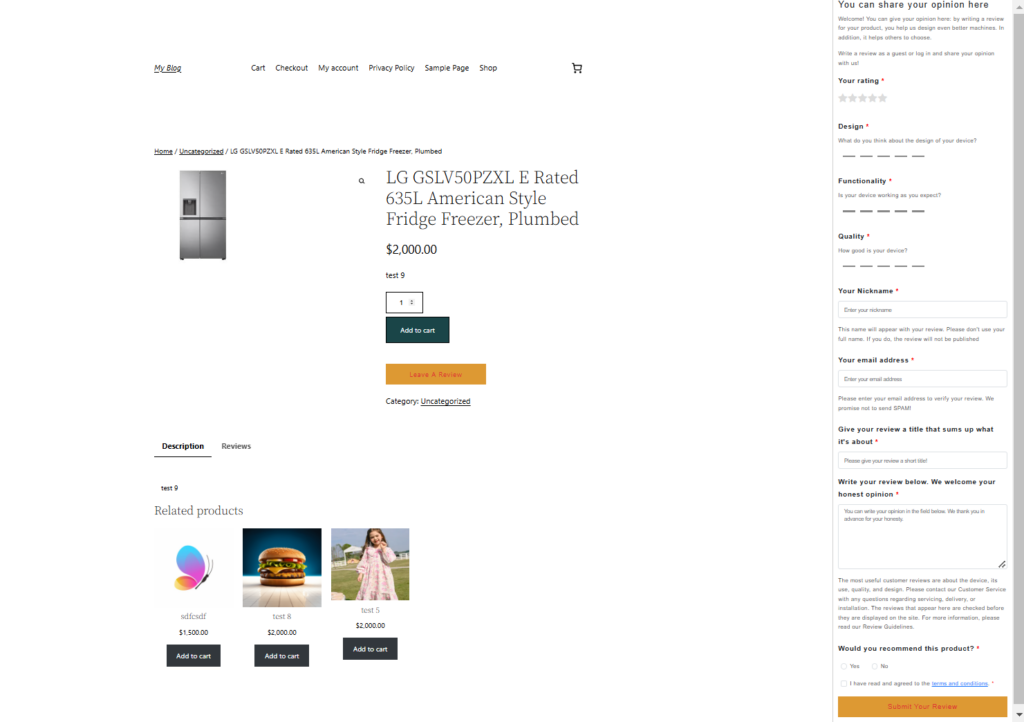Click the Your Nickname input field
The width and height of the screenshot is (1024, 722).
pos(922,309)
